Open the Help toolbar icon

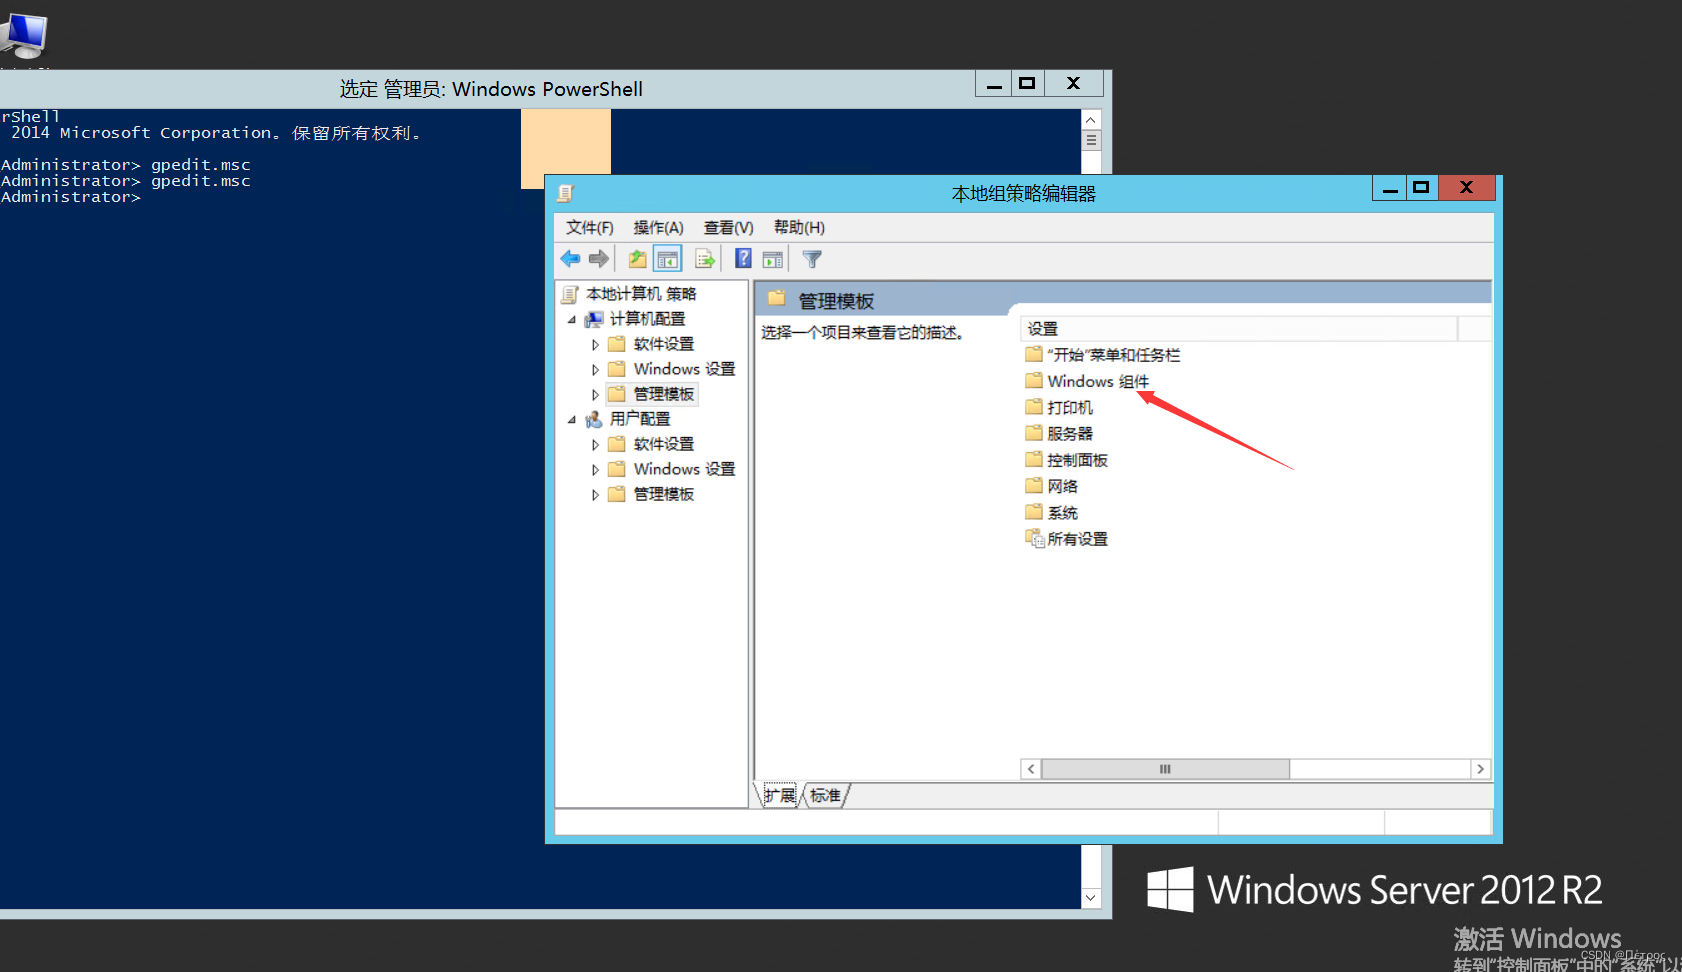coord(743,259)
